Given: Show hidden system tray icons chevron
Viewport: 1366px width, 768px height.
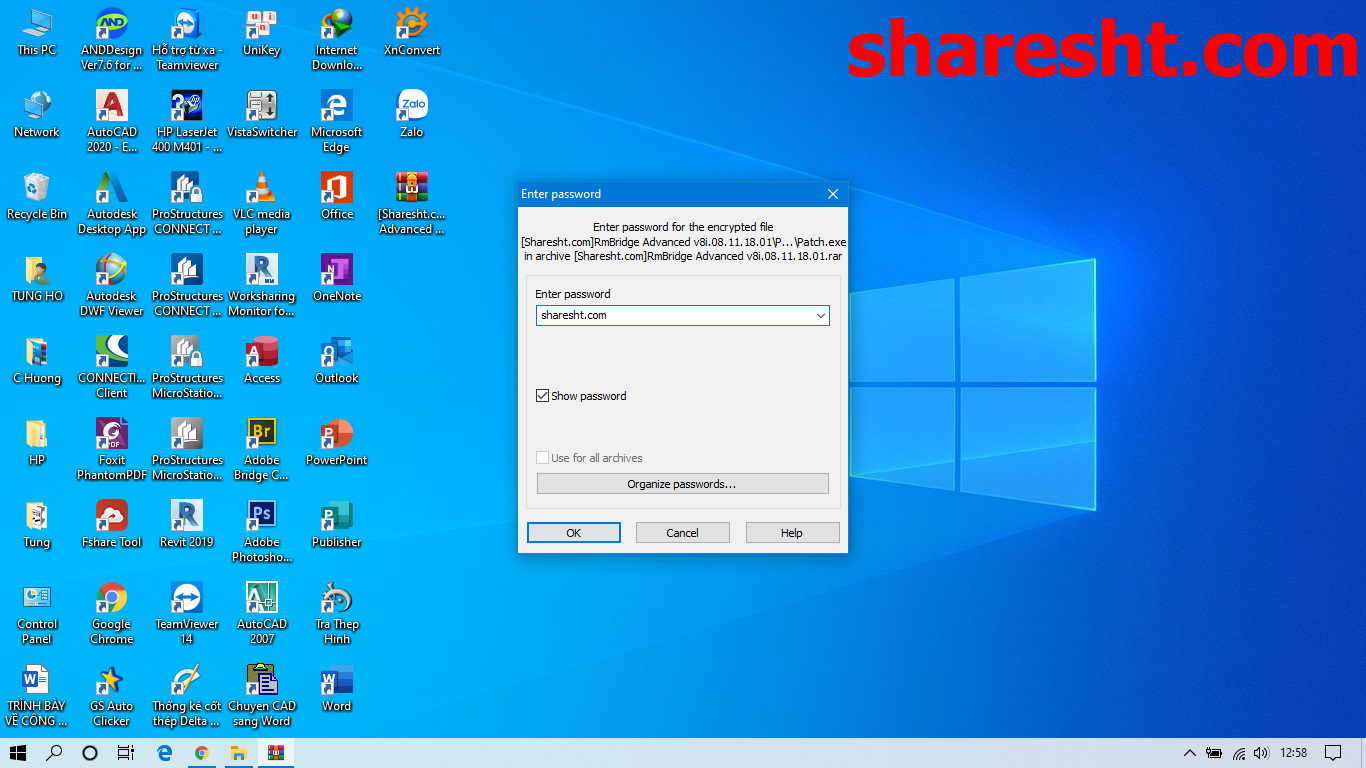Looking at the screenshot, I should [1189, 753].
